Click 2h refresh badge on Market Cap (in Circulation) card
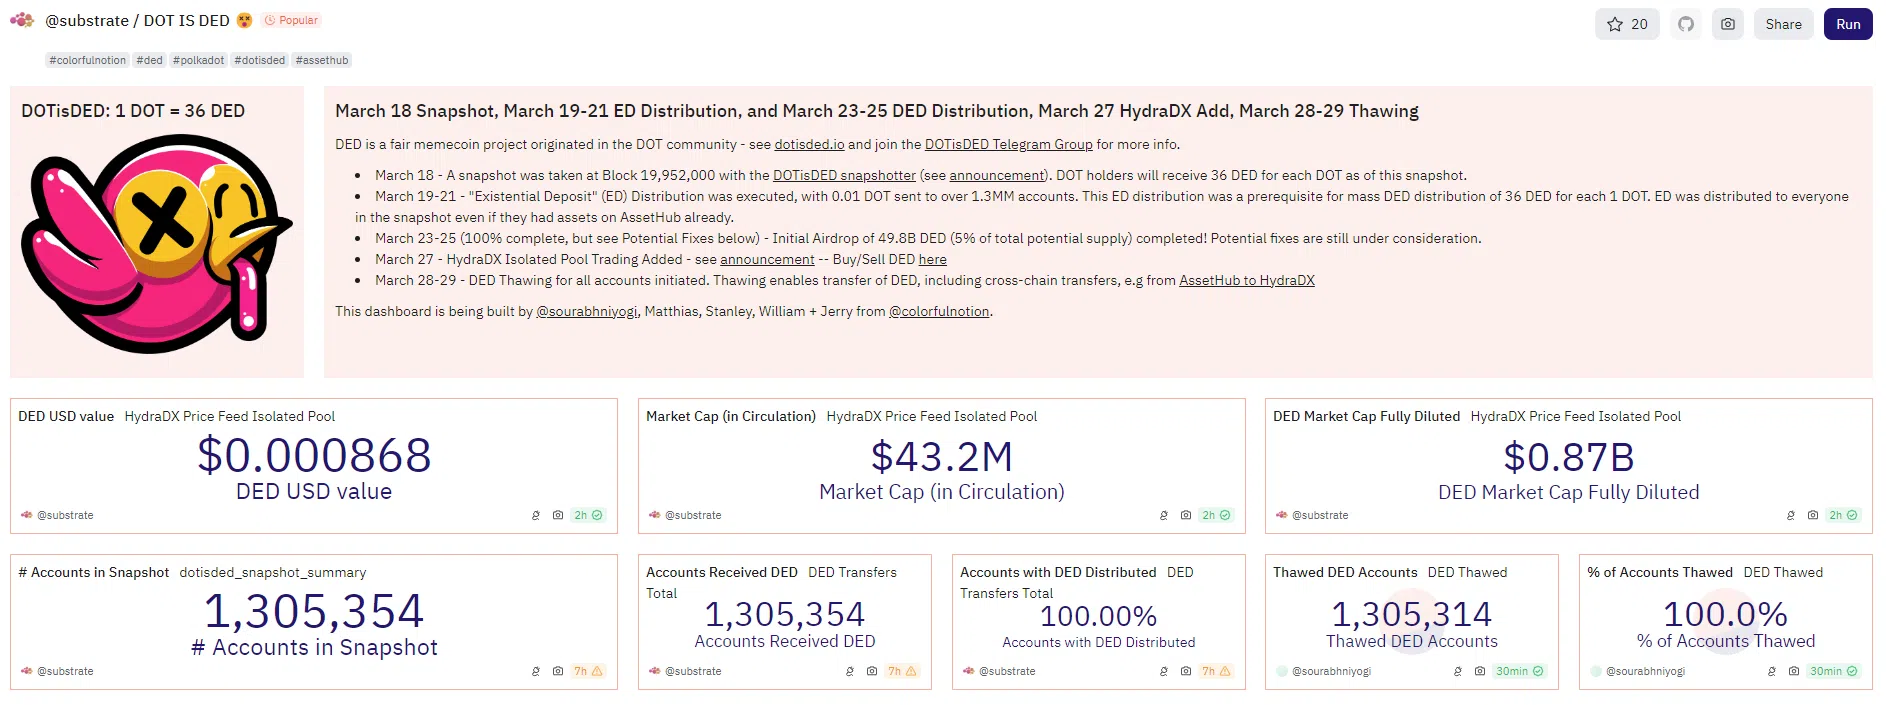 (x=1216, y=516)
